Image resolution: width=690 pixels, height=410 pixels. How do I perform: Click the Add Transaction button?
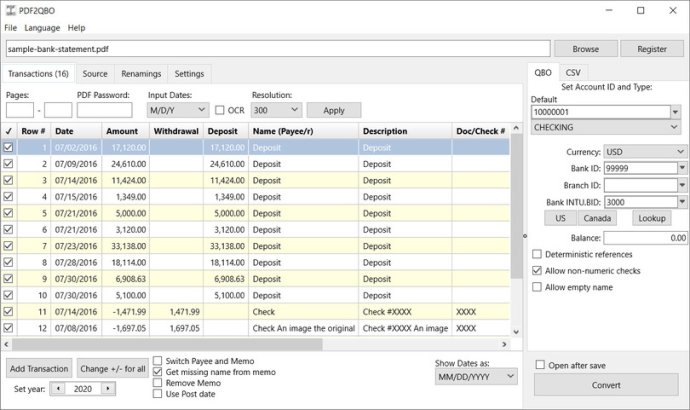39,369
